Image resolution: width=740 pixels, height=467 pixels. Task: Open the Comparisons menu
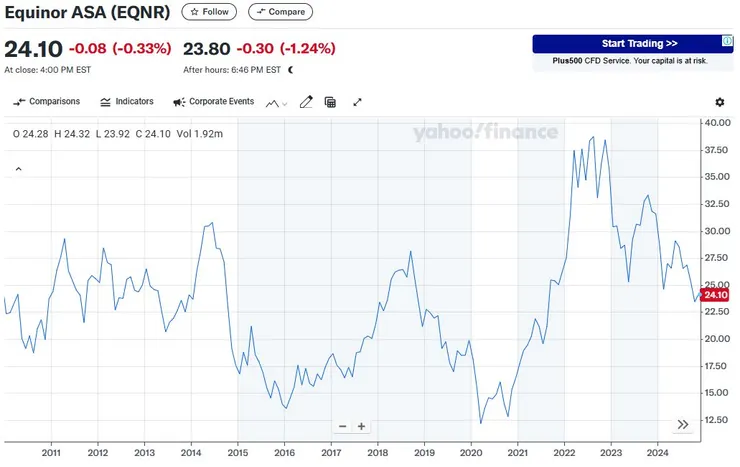click(46, 101)
